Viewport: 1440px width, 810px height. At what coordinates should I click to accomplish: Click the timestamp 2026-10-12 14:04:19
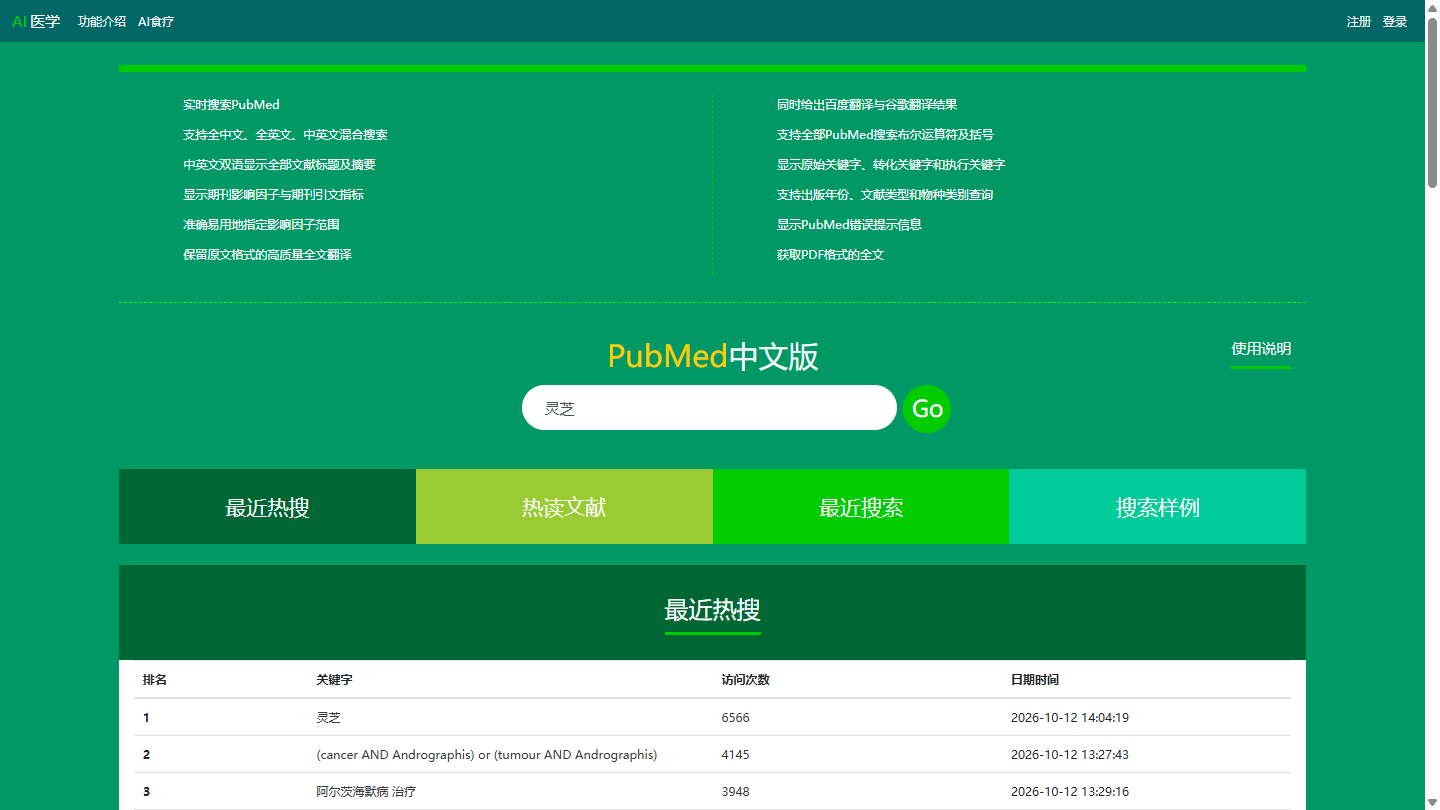[x=1070, y=718]
